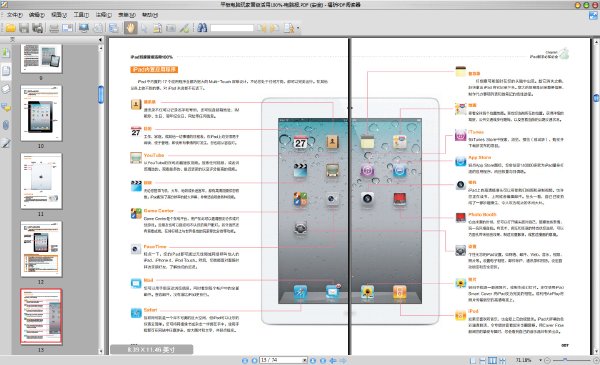This screenshot has width=600, height=365.
Task: Open the attachments panel paperclip icon
Action: (x=6, y=125)
